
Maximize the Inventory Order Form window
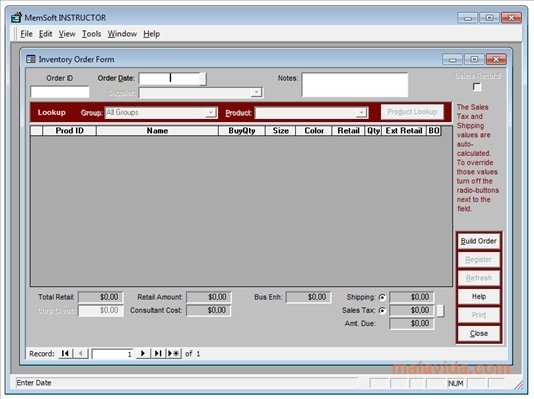(x=474, y=59)
